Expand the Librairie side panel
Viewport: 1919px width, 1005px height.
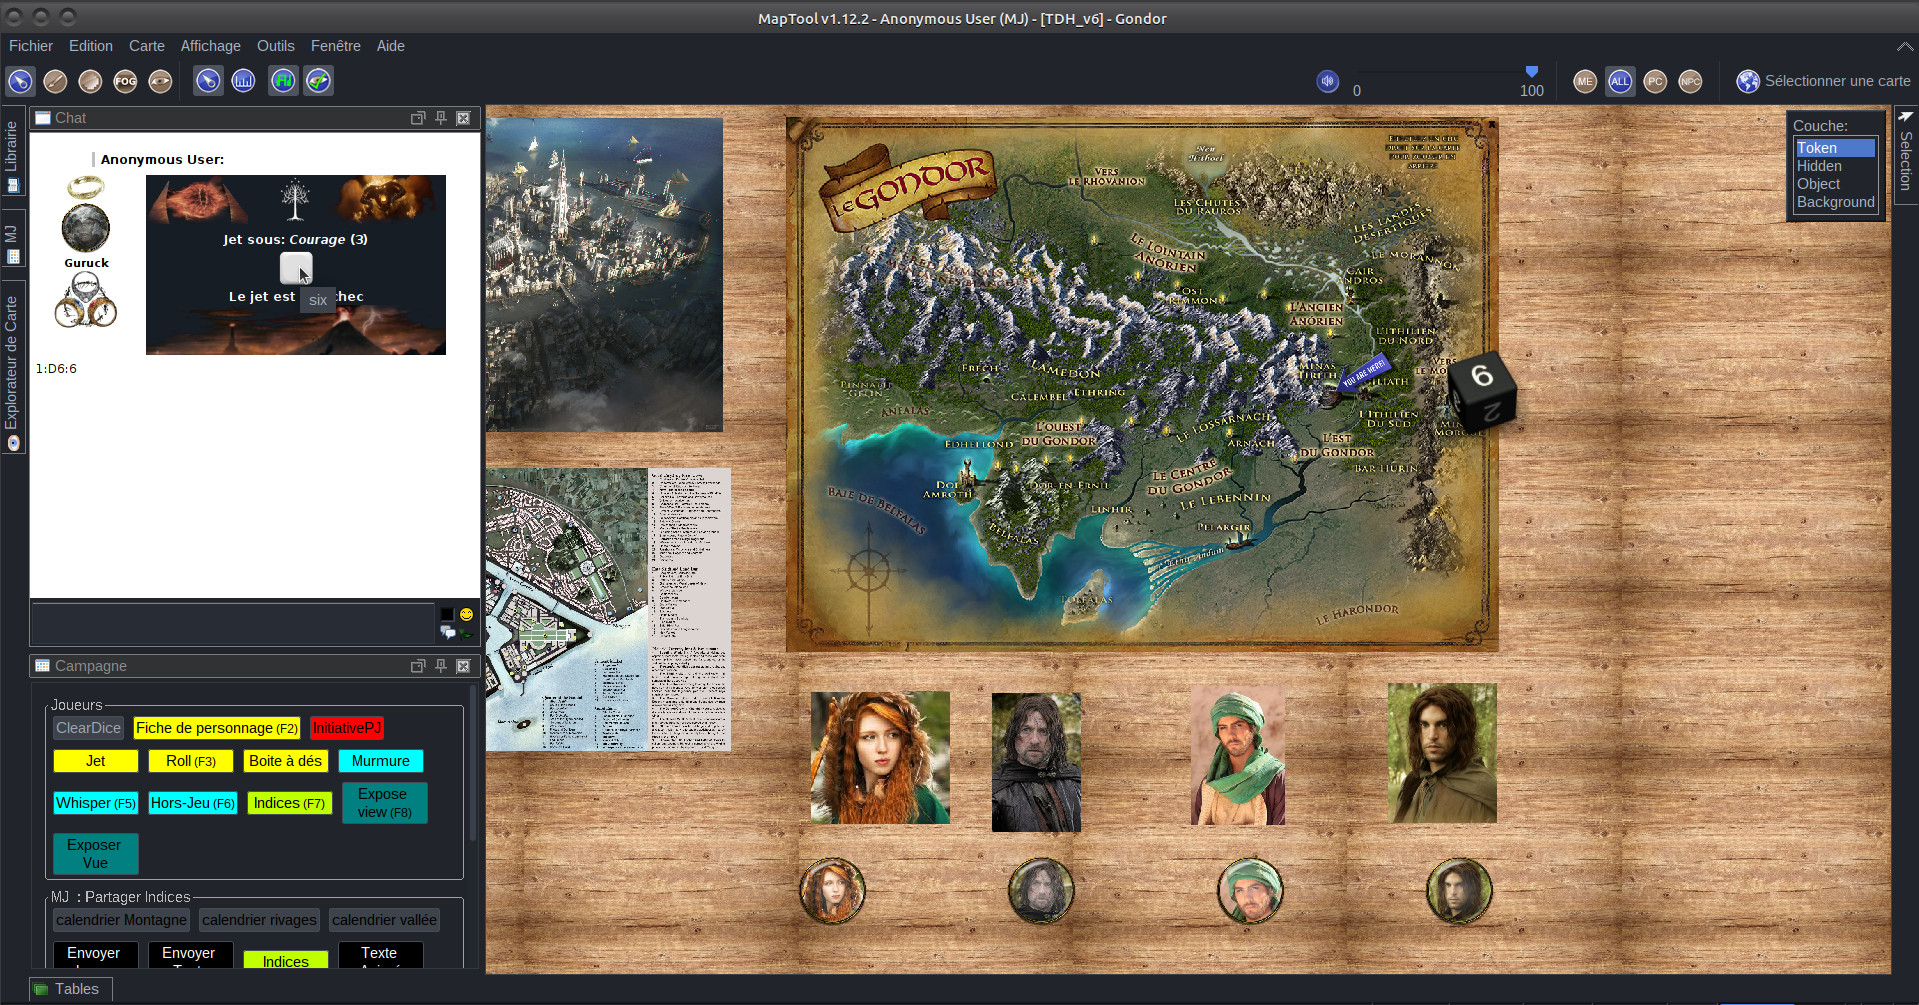click(13, 155)
